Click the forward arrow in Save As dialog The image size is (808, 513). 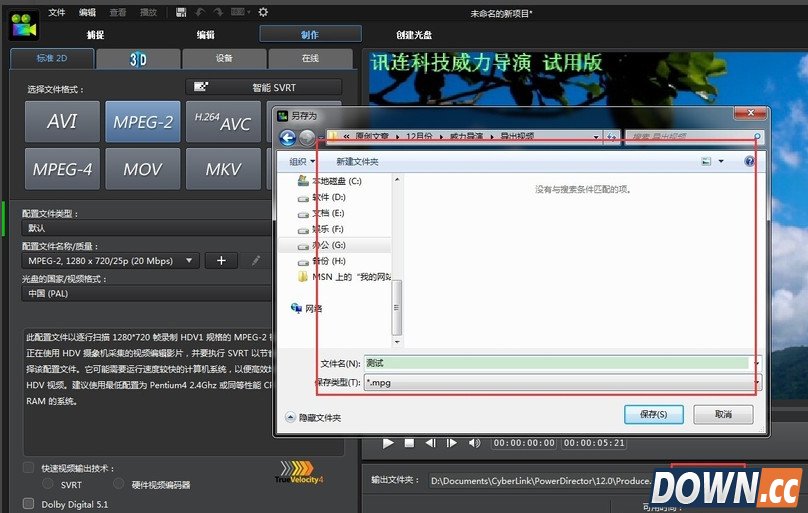point(307,138)
